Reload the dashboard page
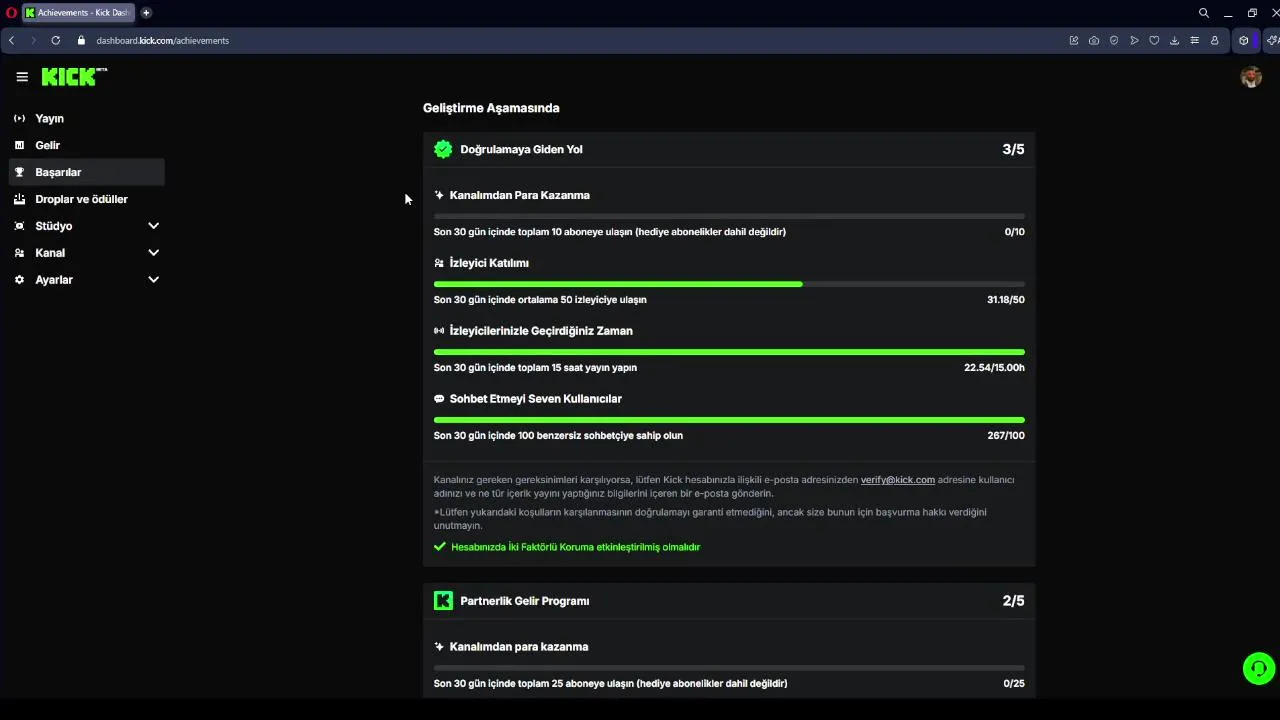 pos(56,41)
